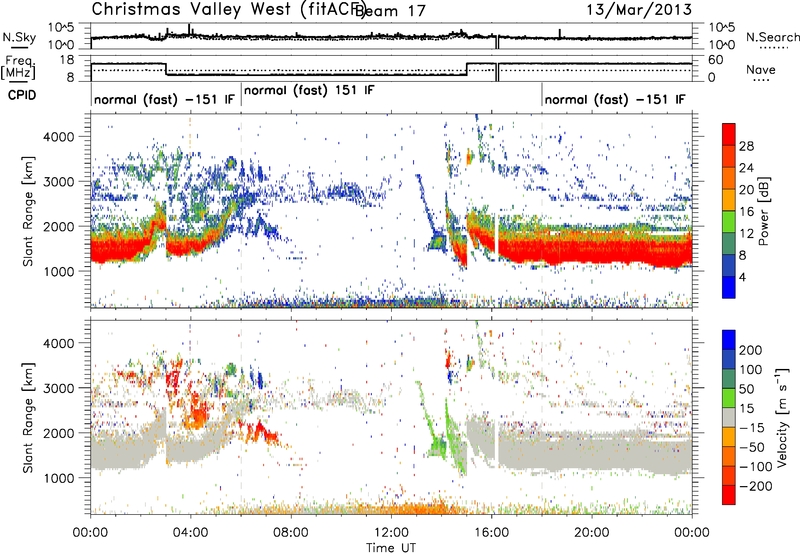Click the '16:00' time axis label
800x554 pixels.
[x=491, y=533]
